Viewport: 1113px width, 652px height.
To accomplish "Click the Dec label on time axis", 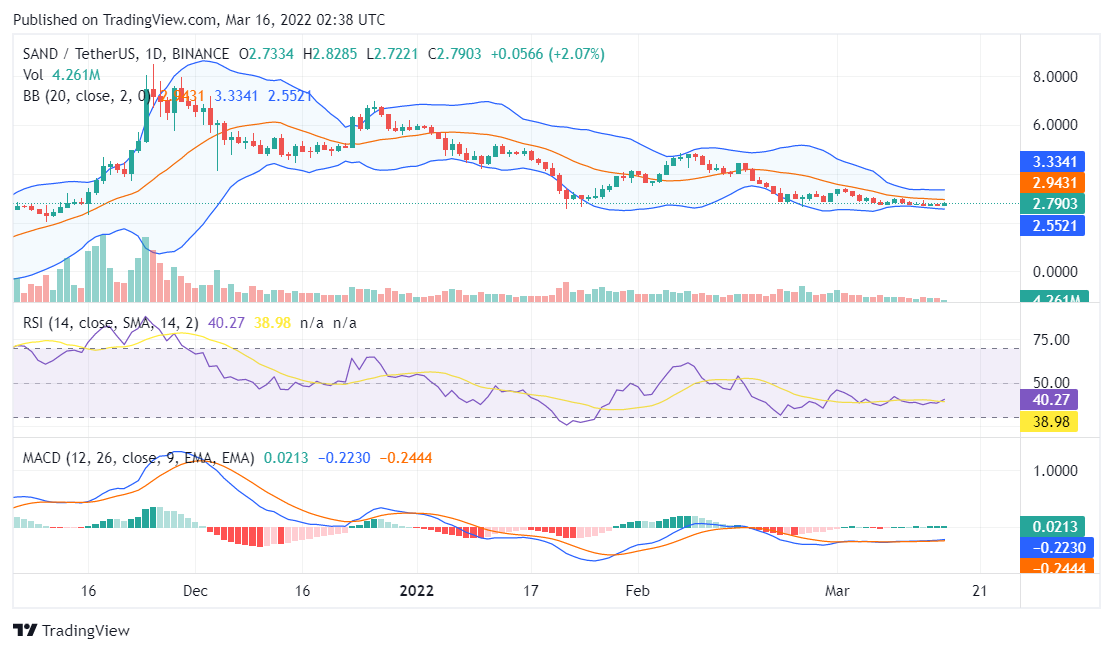I will coord(195,590).
